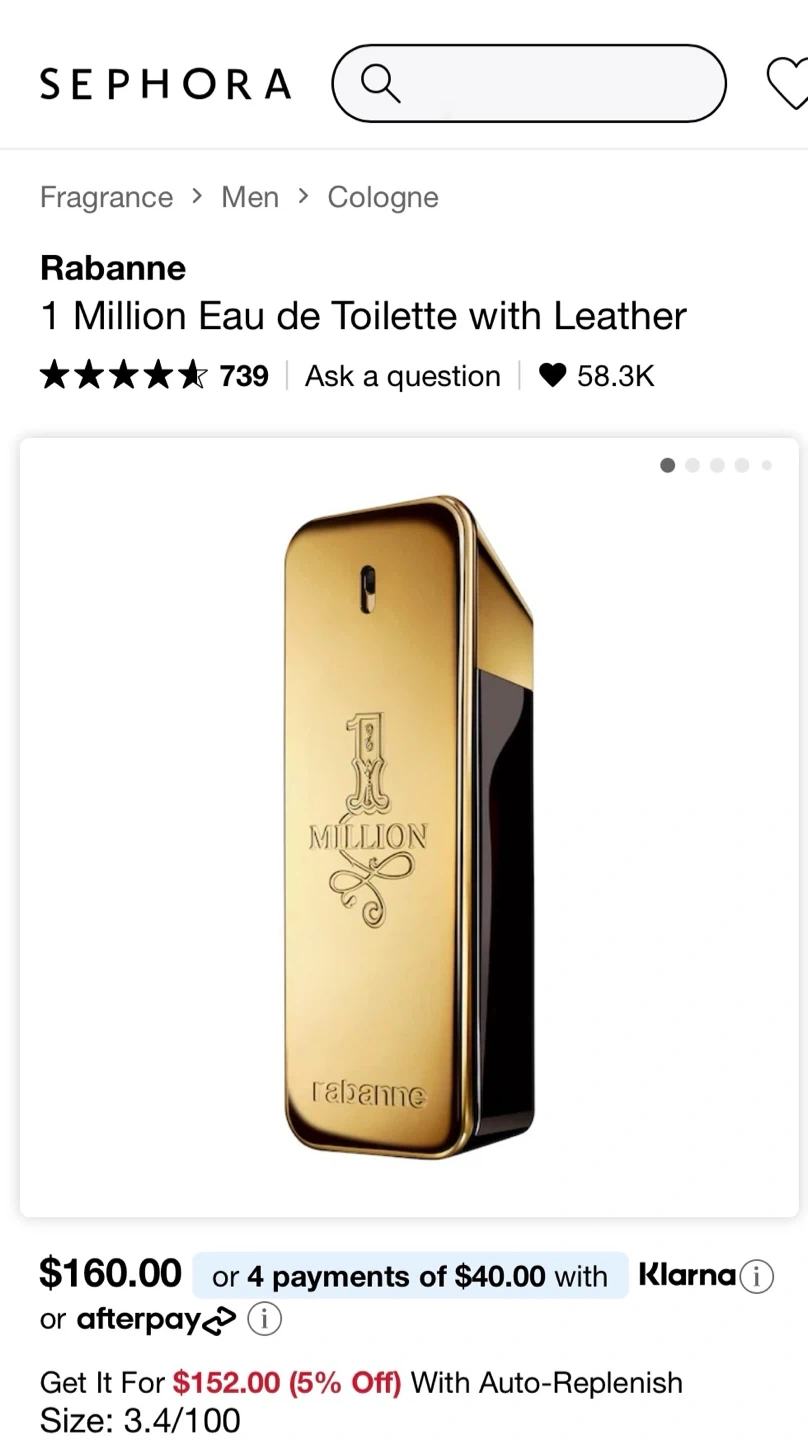Click the Ask a question link
Screen dimensions: 808x1440
[403, 376]
